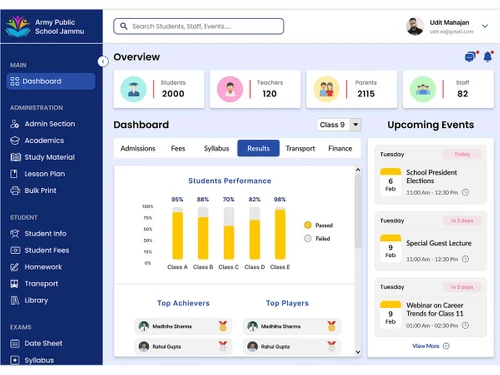Toggle the Passed legend marker
The width and height of the screenshot is (500, 375).
tap(308, 225)
